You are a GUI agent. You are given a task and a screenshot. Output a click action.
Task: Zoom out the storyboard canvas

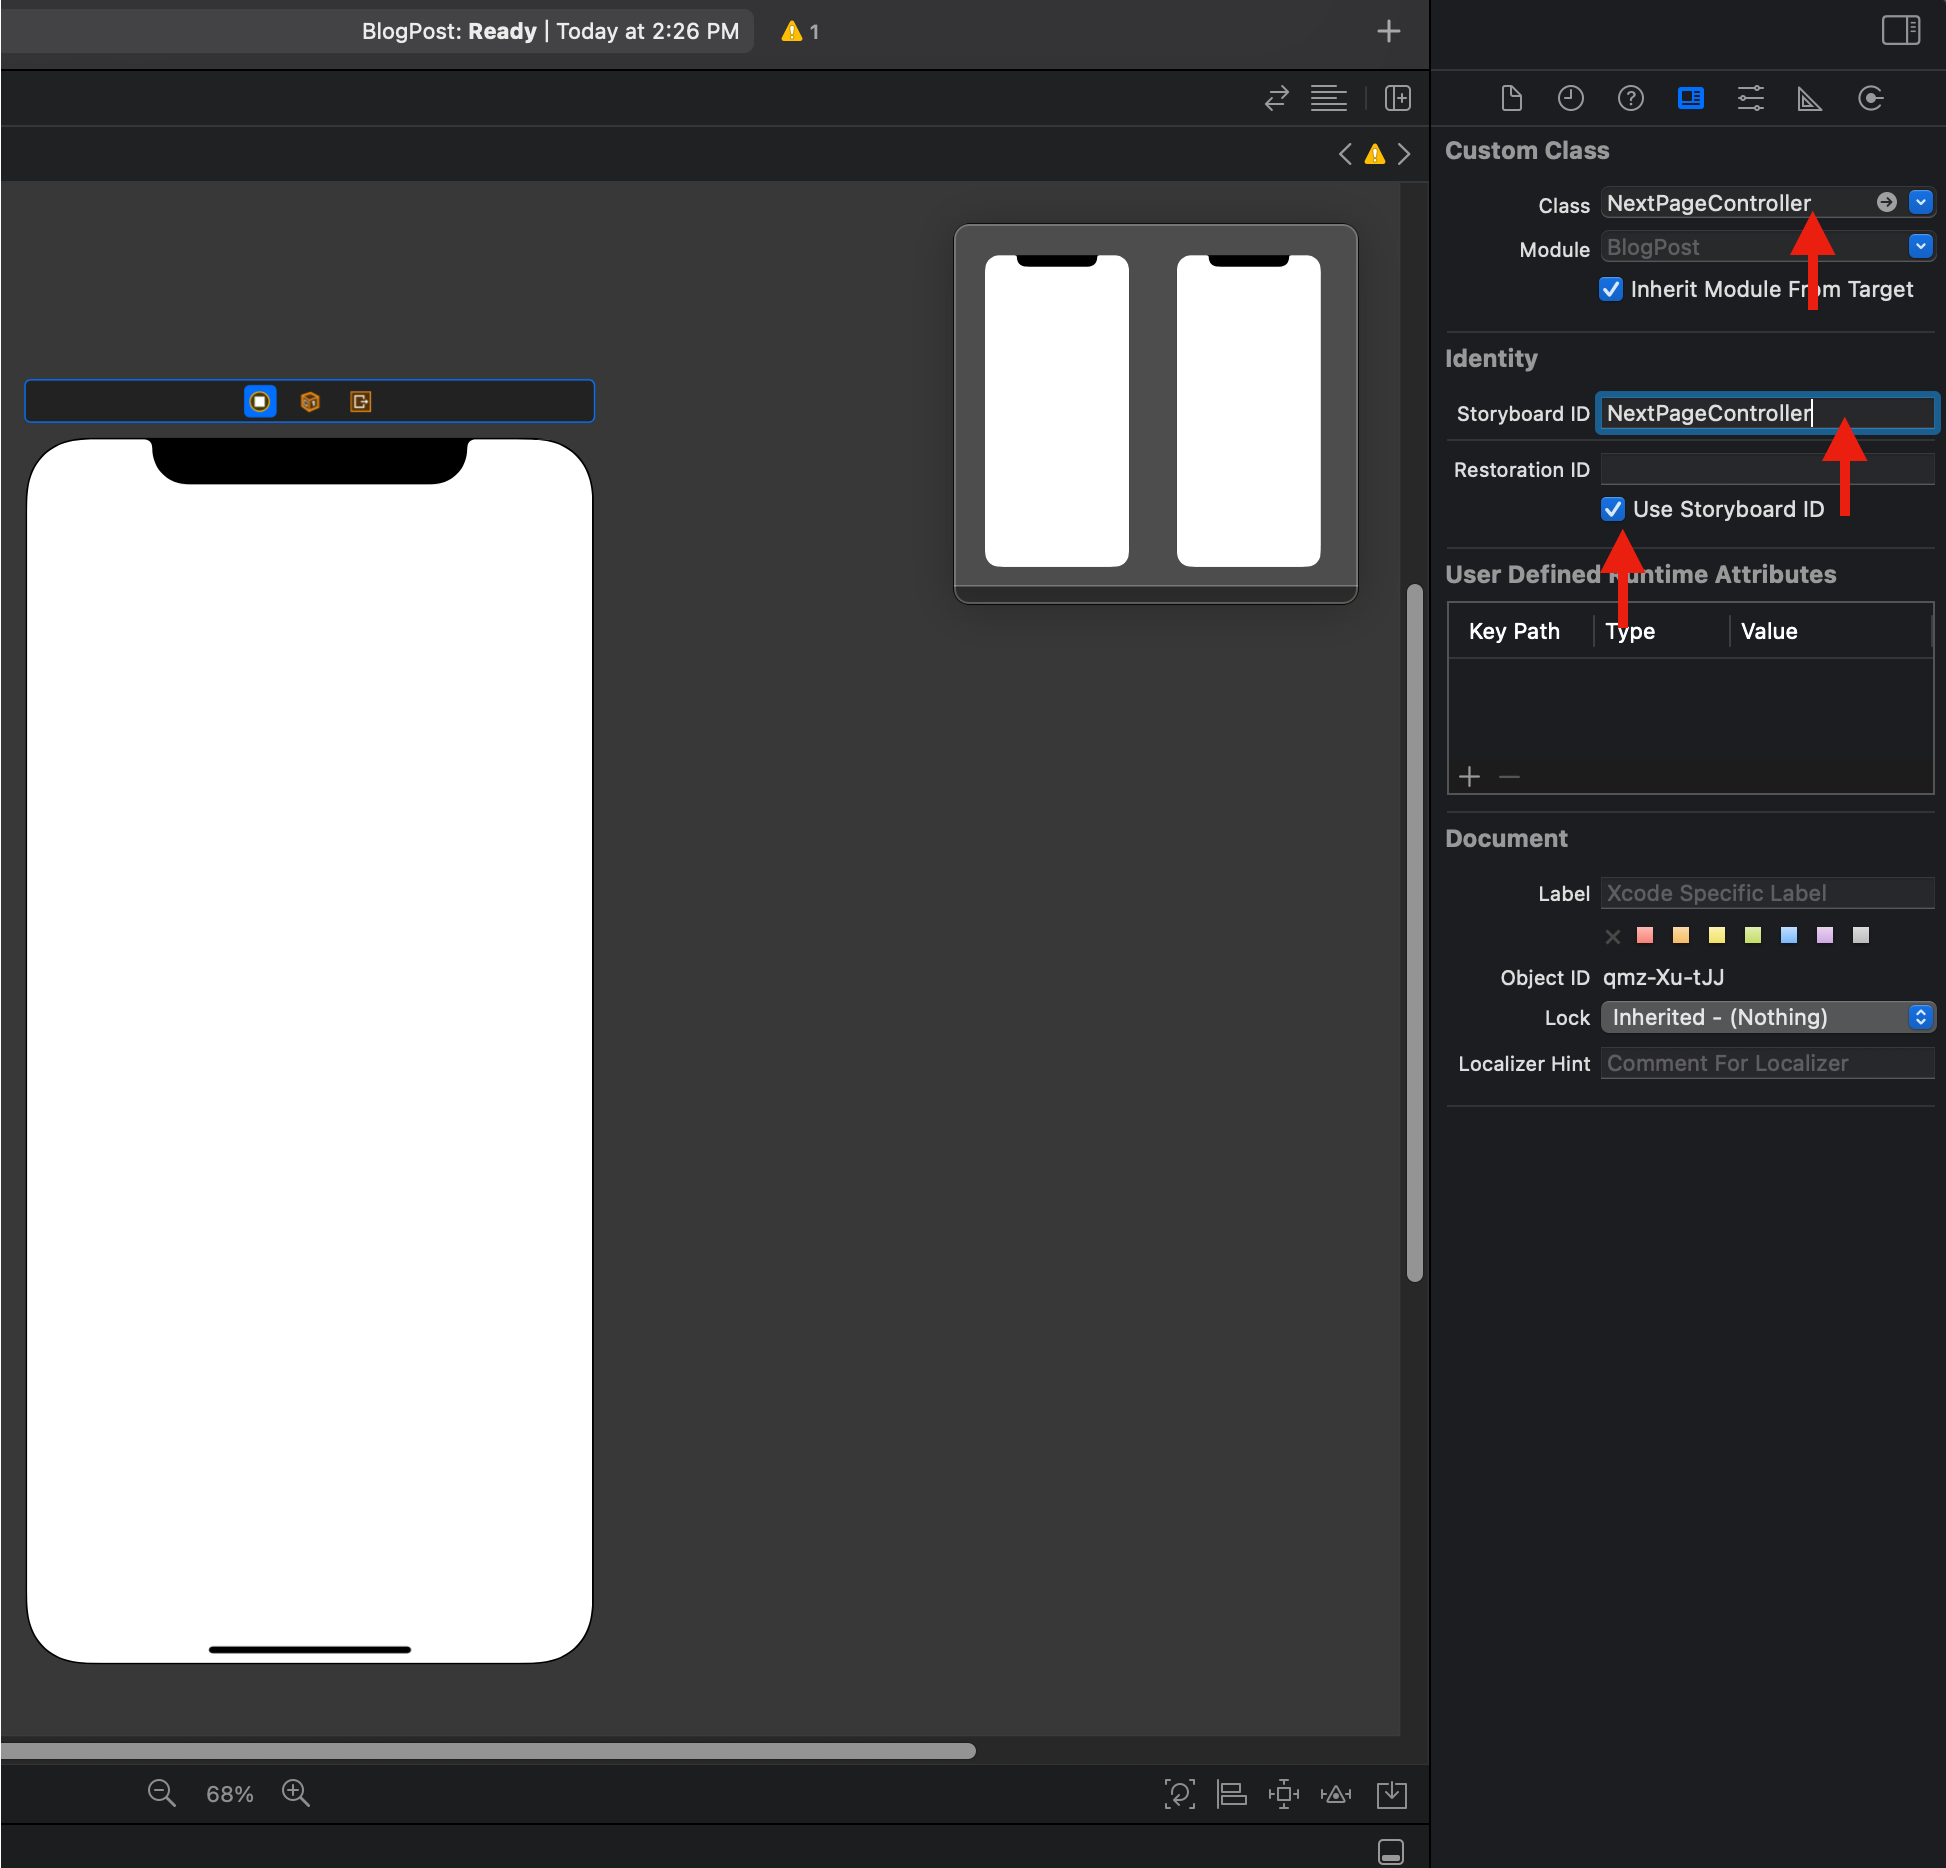(161, 1793)
